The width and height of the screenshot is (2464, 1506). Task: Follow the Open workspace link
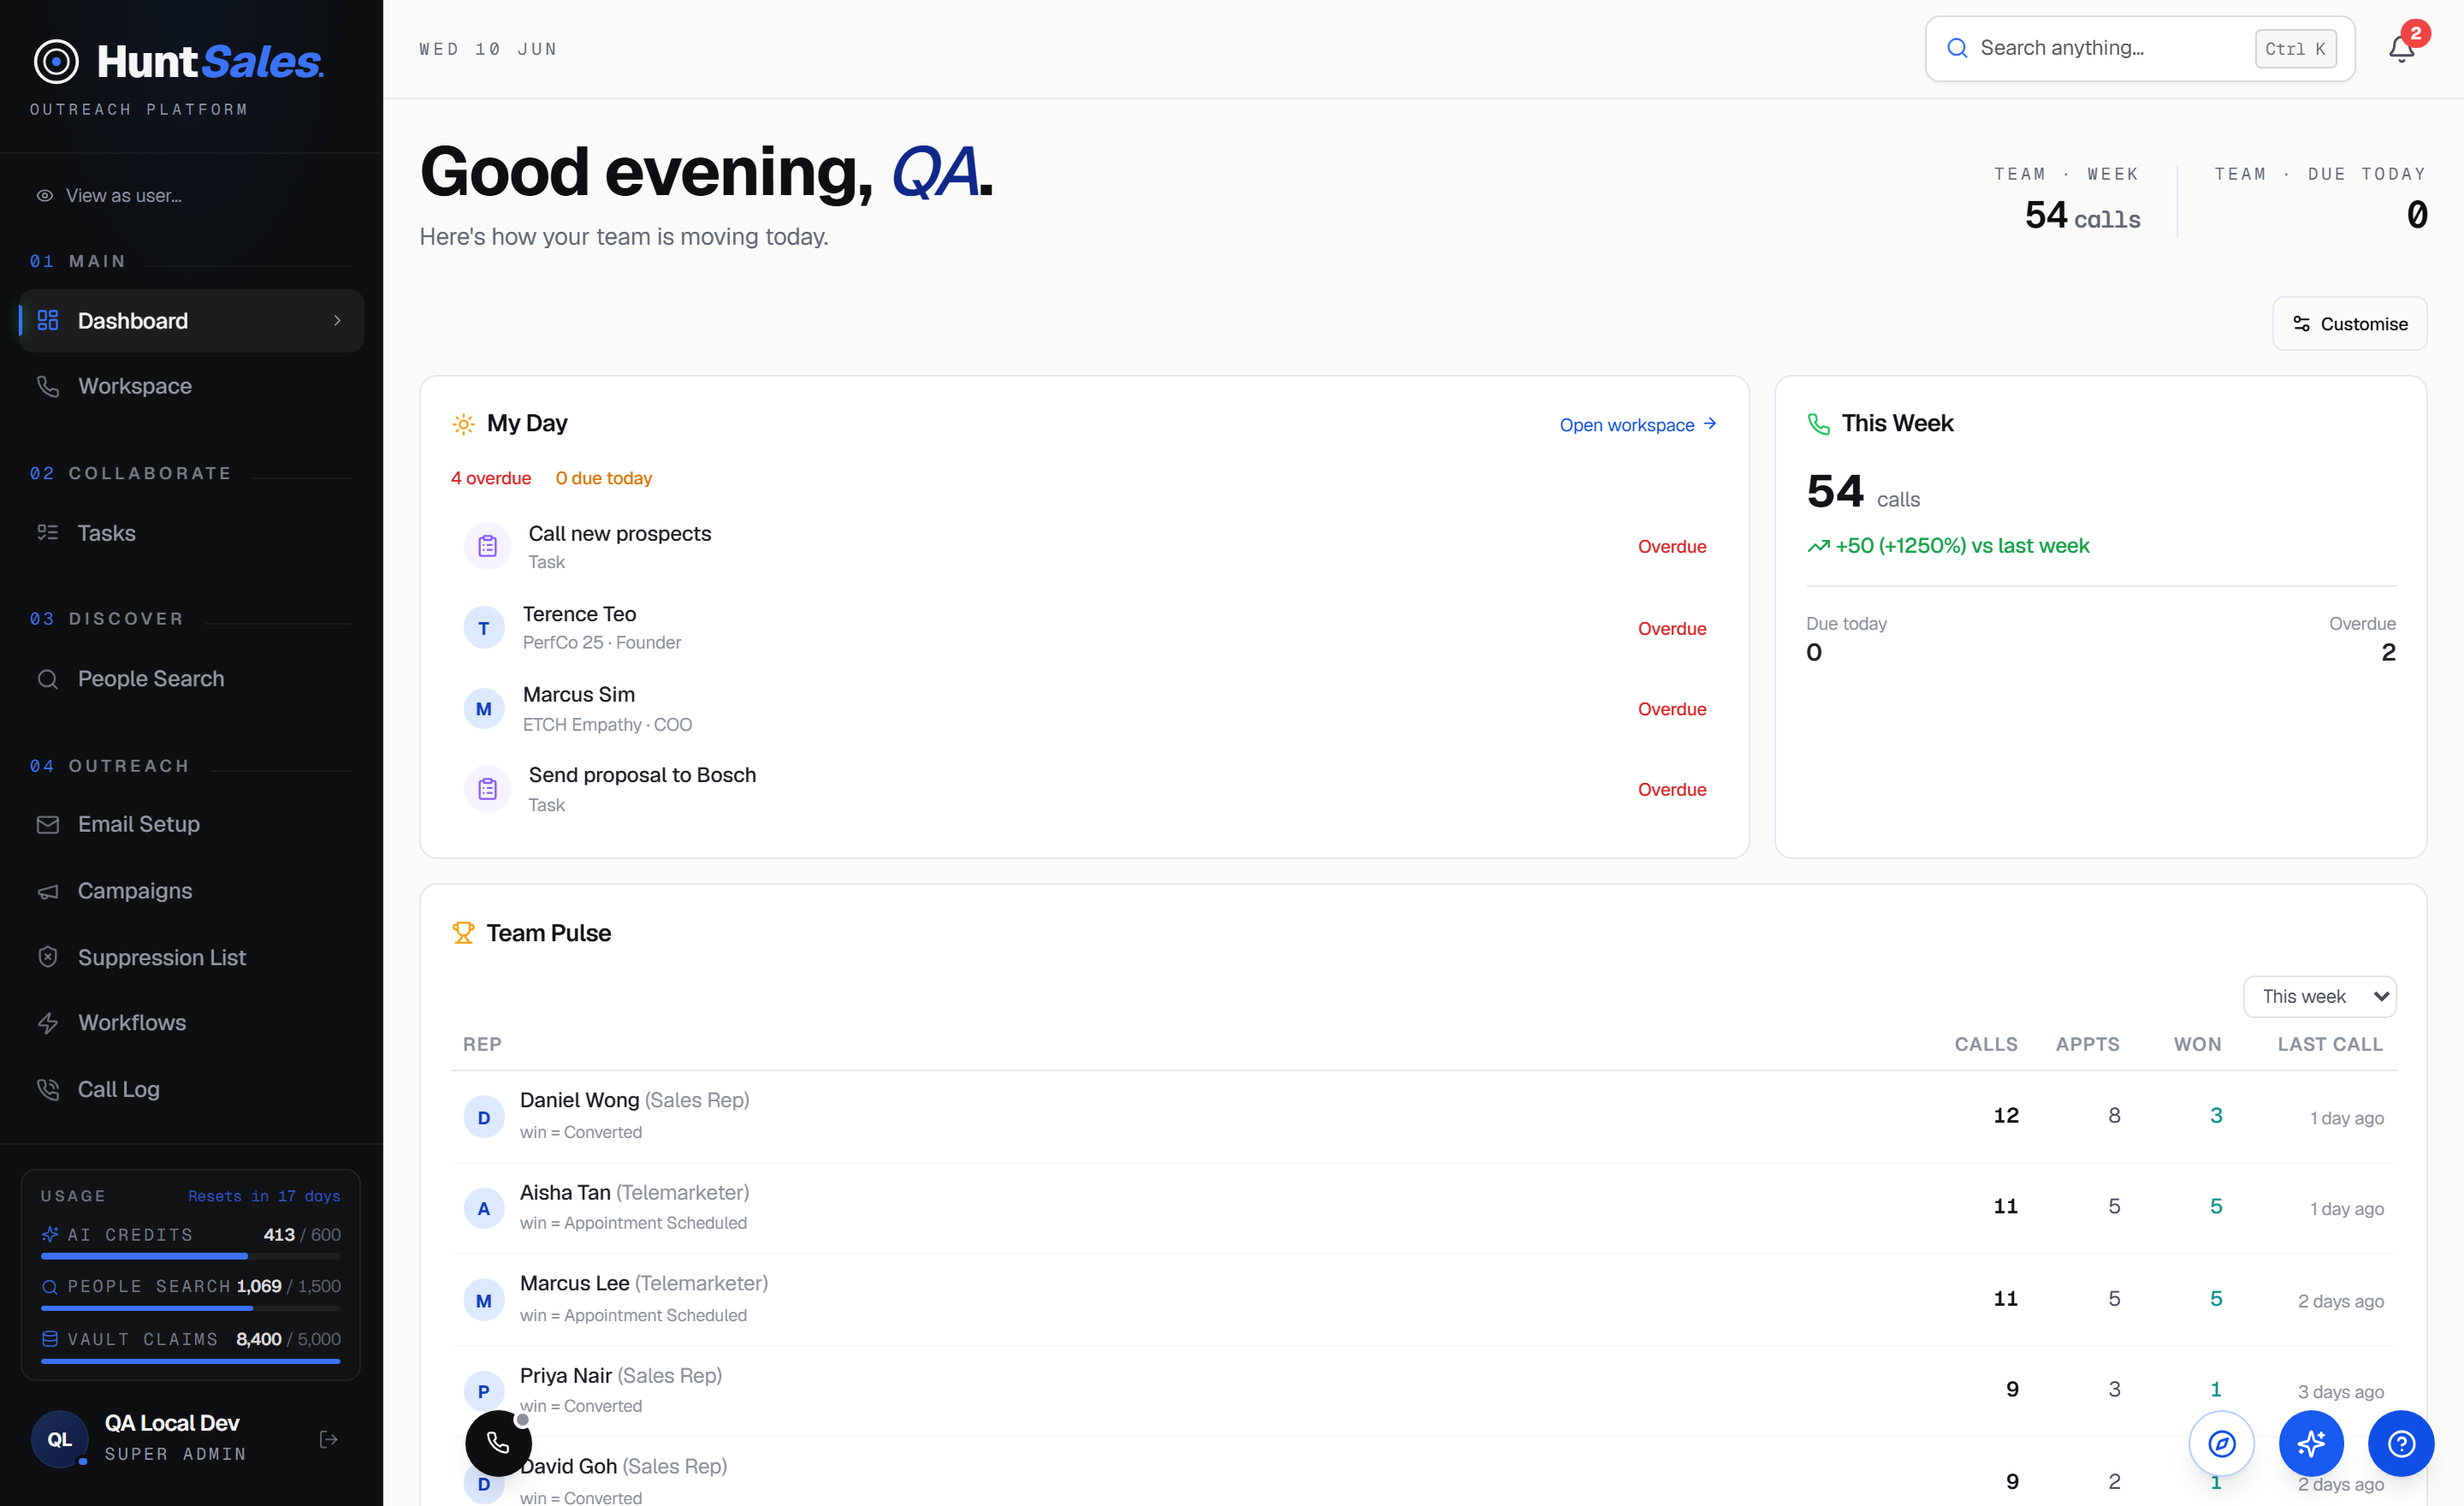[x=1638, y=424]
